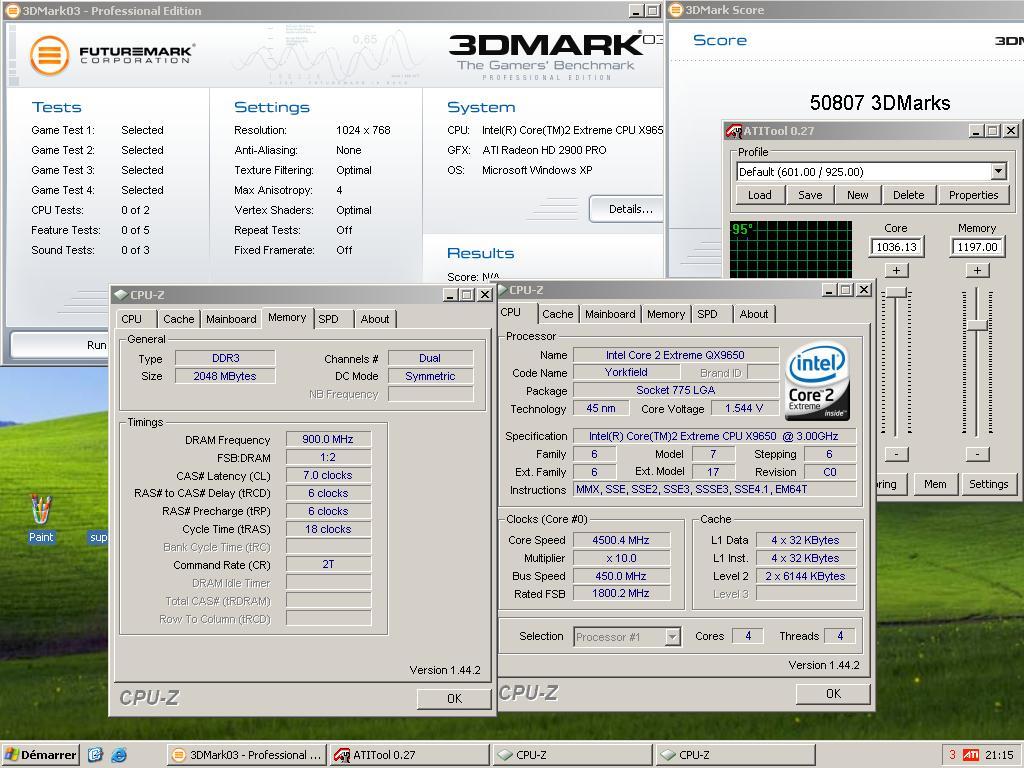Click the 3DMark Score window title icon
The image size is (1024, 768).
pyautogui.click(x=677, y=10)
